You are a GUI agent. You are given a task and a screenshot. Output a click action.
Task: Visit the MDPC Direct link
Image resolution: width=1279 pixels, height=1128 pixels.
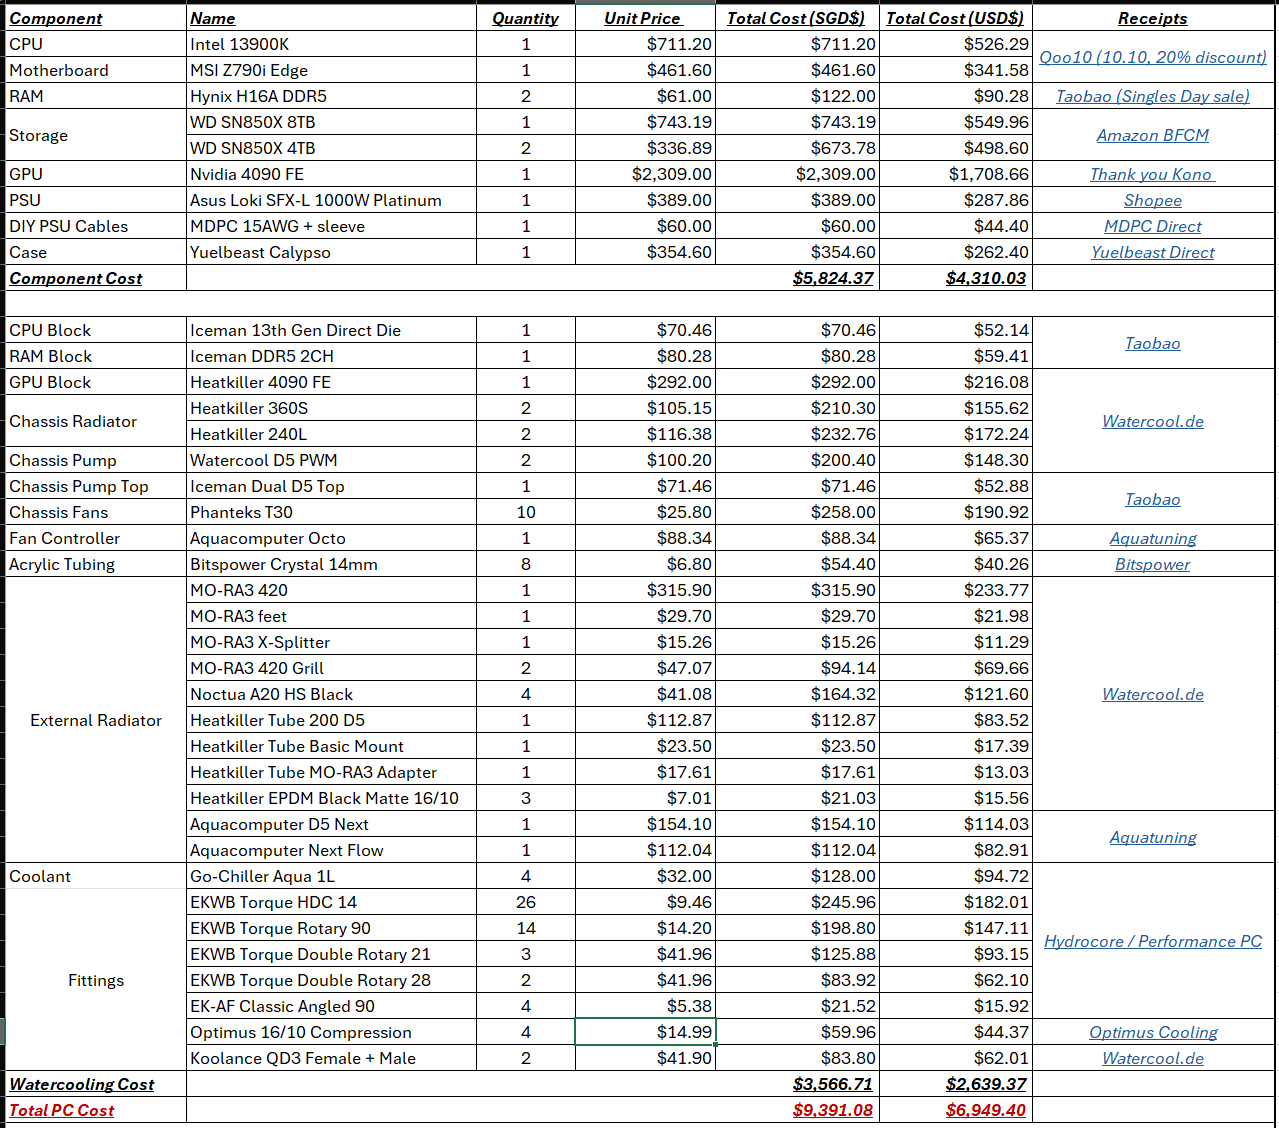(x=1153, y=226)
